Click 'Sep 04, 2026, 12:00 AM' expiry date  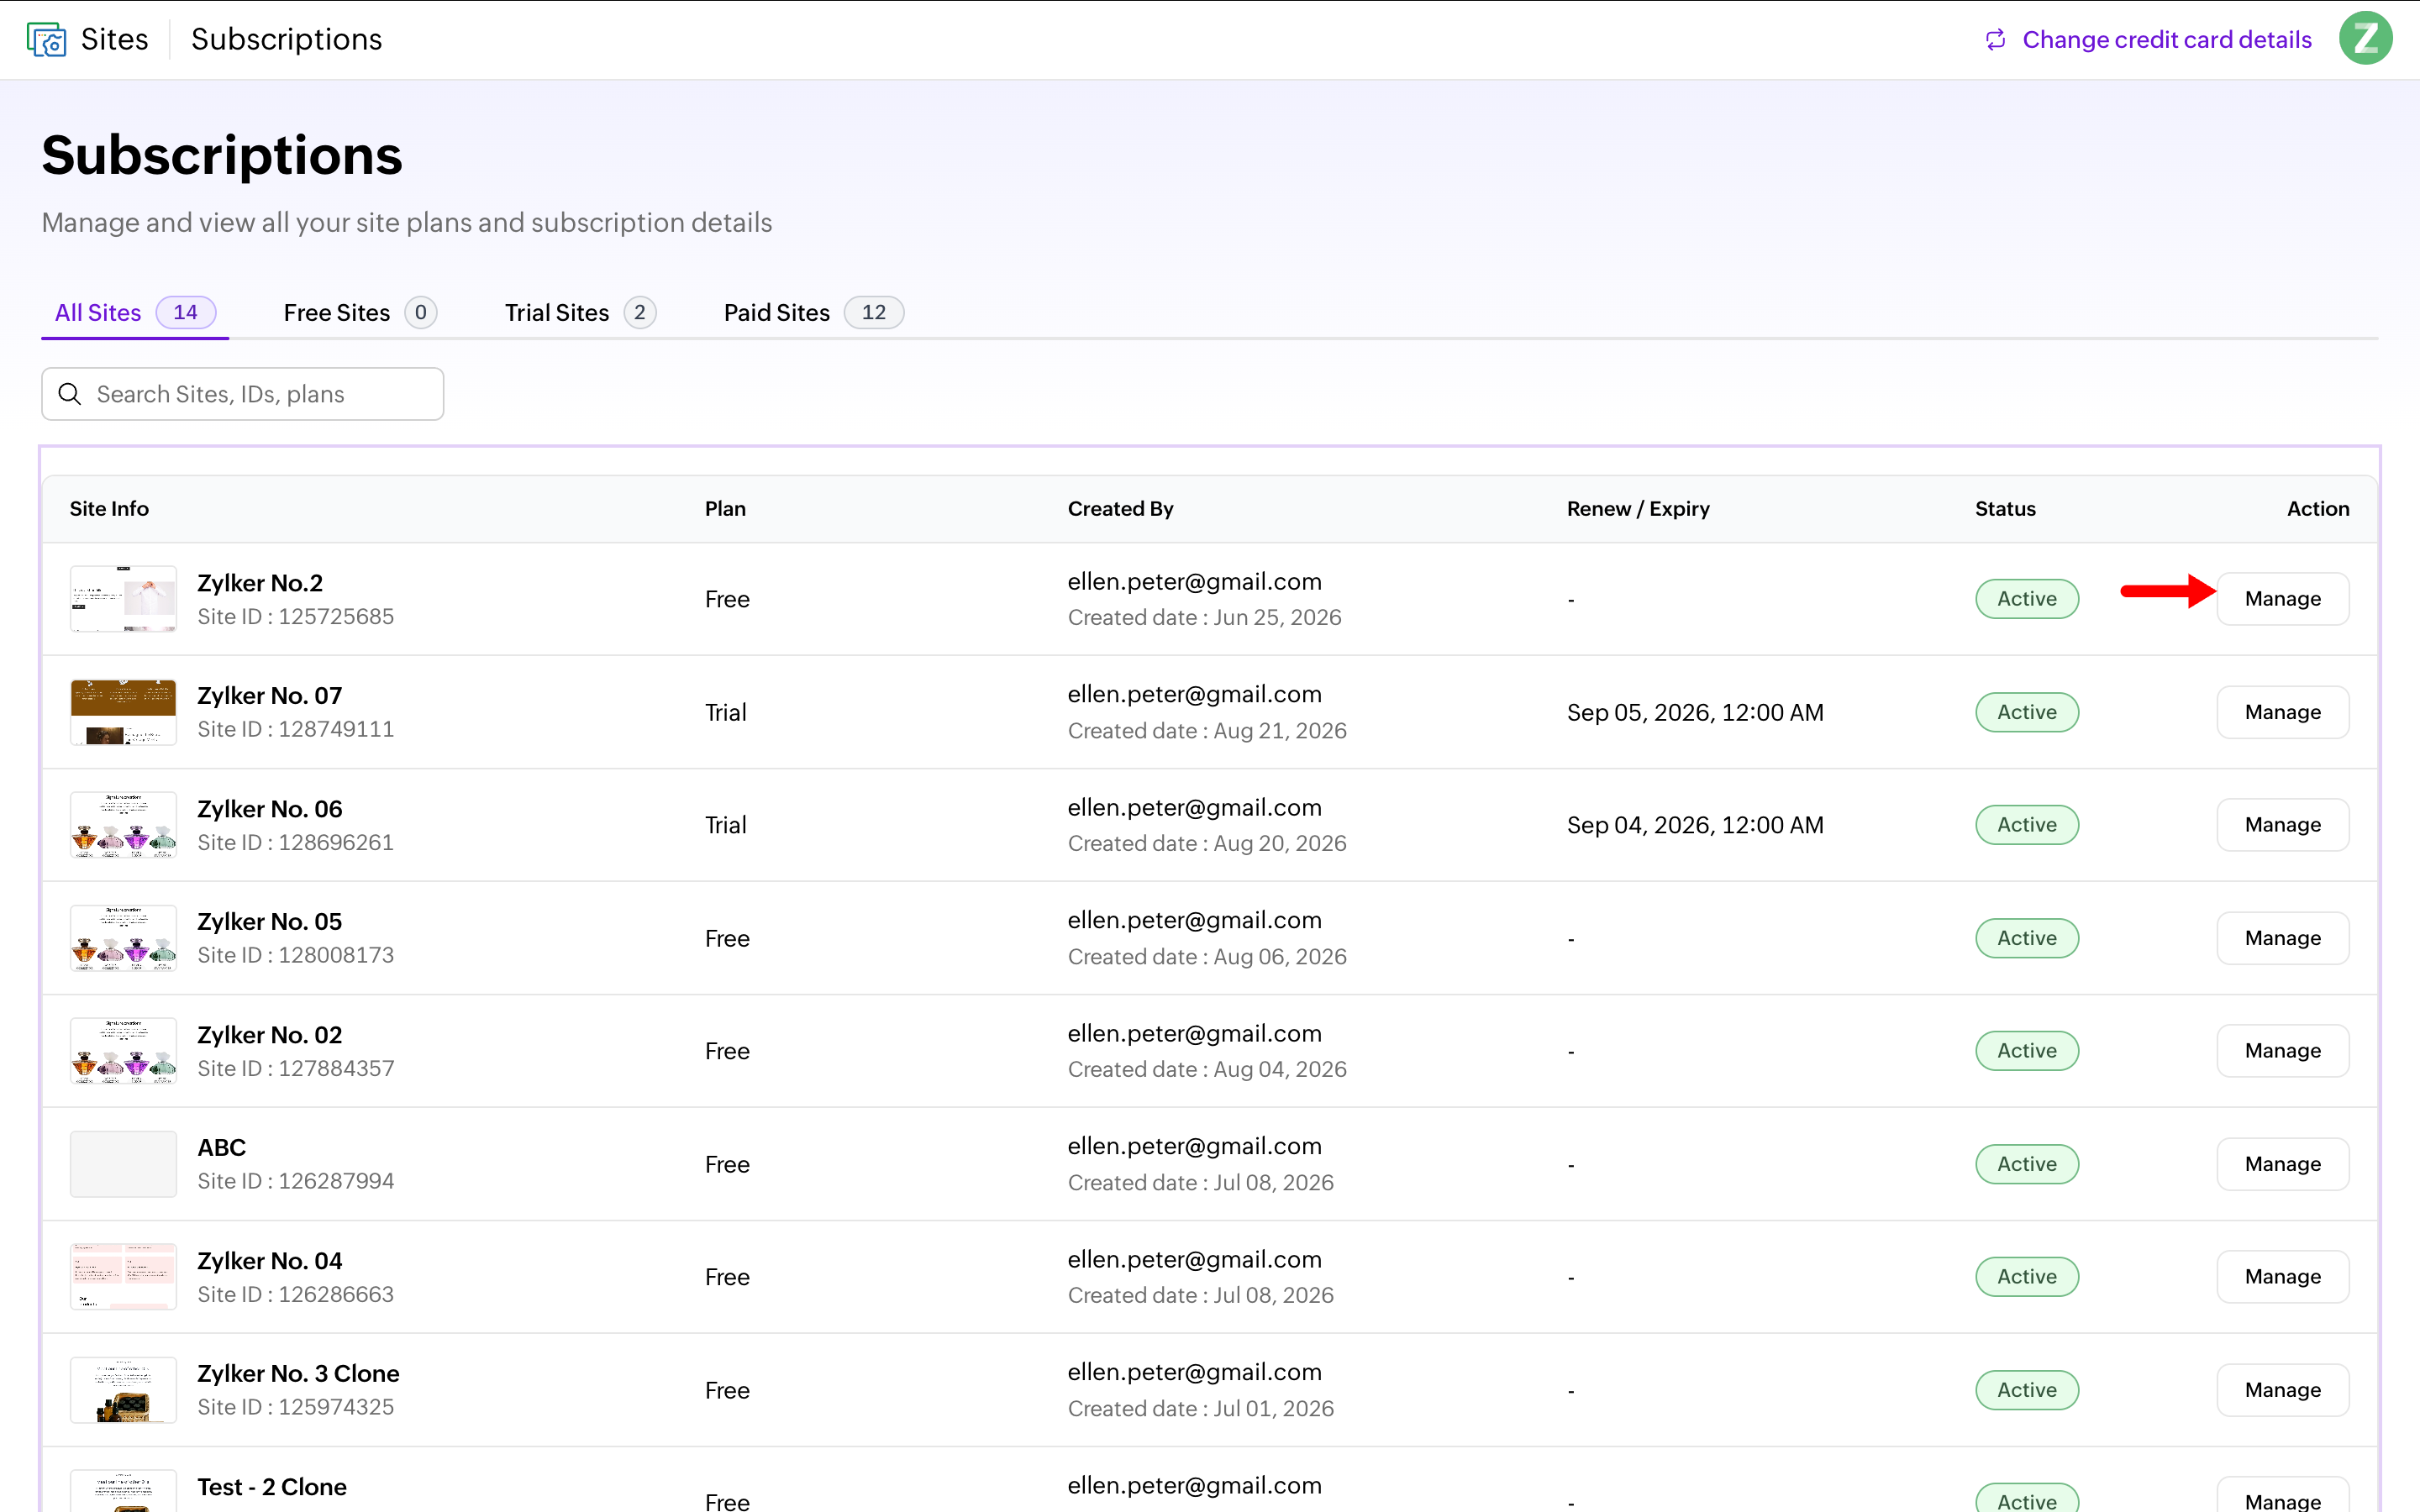point(1695,825)
